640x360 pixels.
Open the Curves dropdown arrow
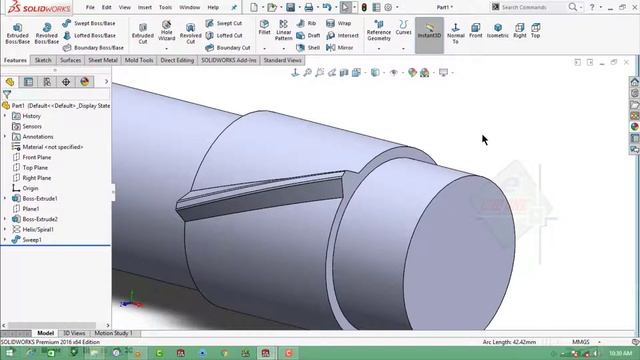point(403,49)
